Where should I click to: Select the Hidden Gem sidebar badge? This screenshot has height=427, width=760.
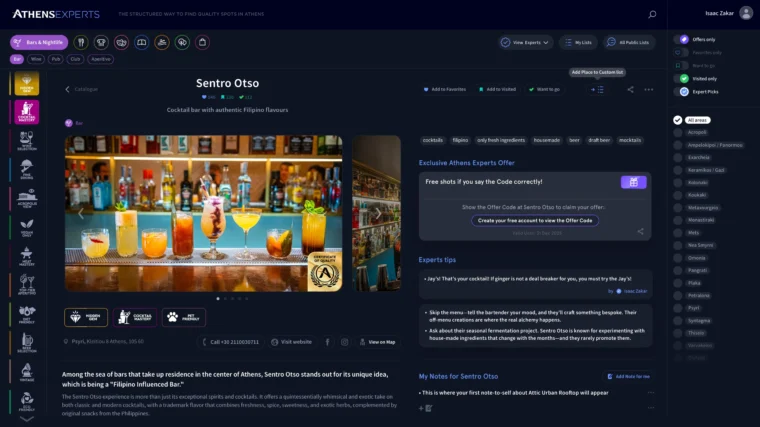click(26, 84)
